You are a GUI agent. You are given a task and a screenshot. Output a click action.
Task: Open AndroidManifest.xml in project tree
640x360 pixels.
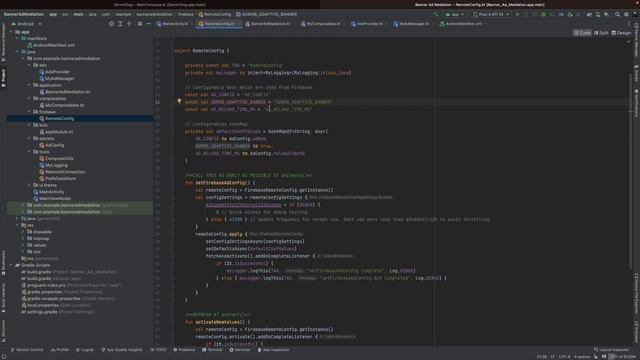pyautogui.click(x=53, y=45)
